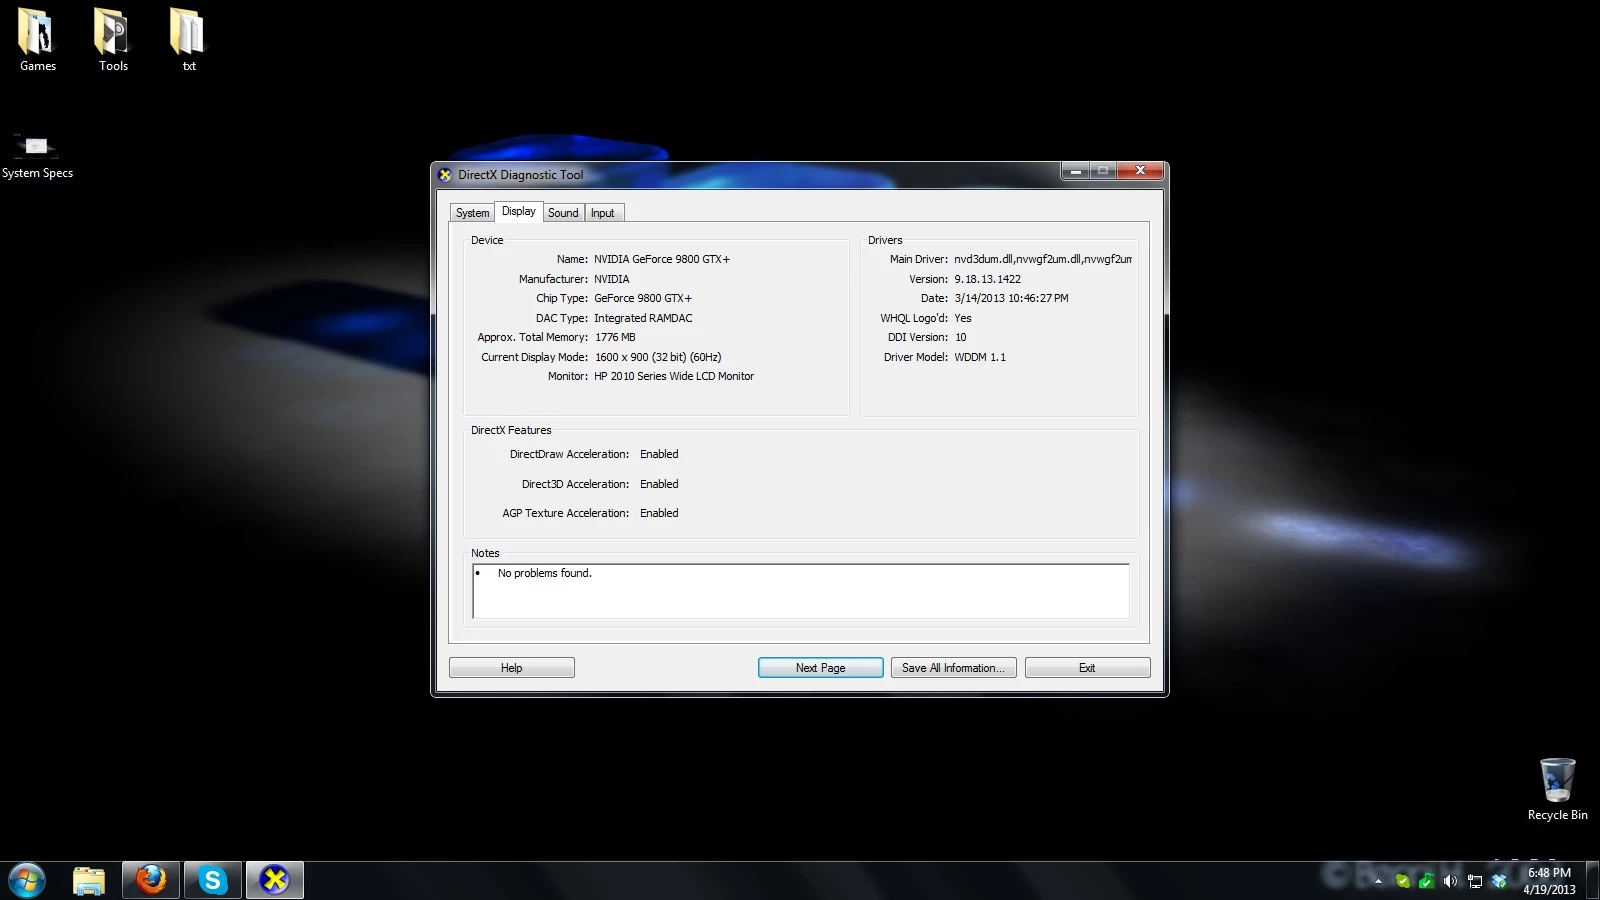
Task: Select the 'NVIDIA GeForce 9800 GTX+' name value
Action: (x=662, y=259)
